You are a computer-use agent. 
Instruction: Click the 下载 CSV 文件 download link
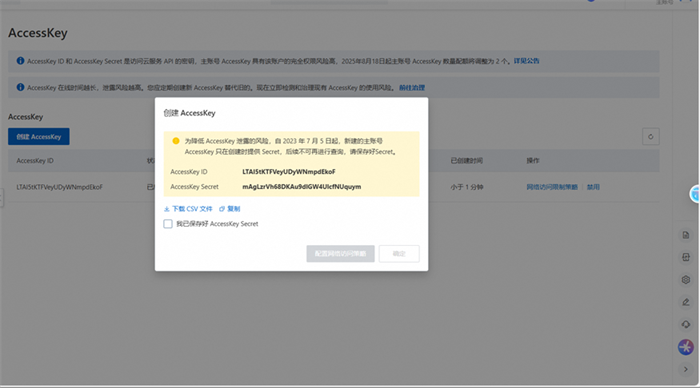(188, 209)
